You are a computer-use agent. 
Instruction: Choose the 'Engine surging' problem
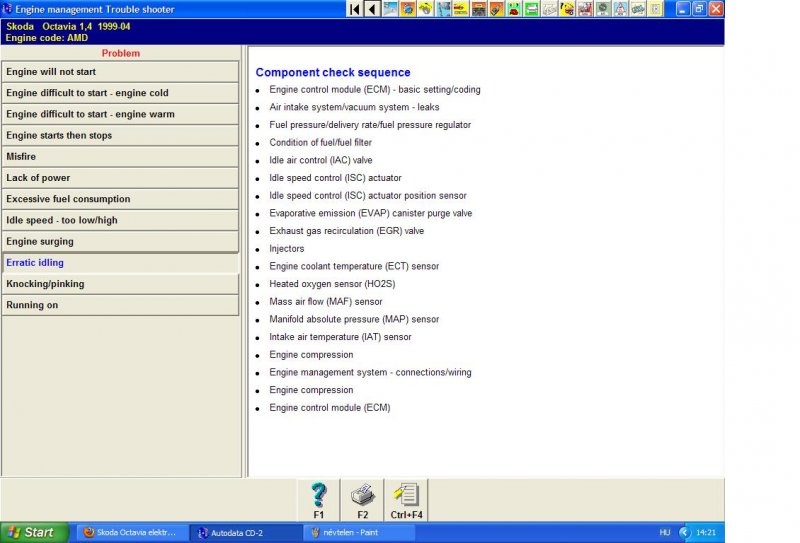point(120,241)
